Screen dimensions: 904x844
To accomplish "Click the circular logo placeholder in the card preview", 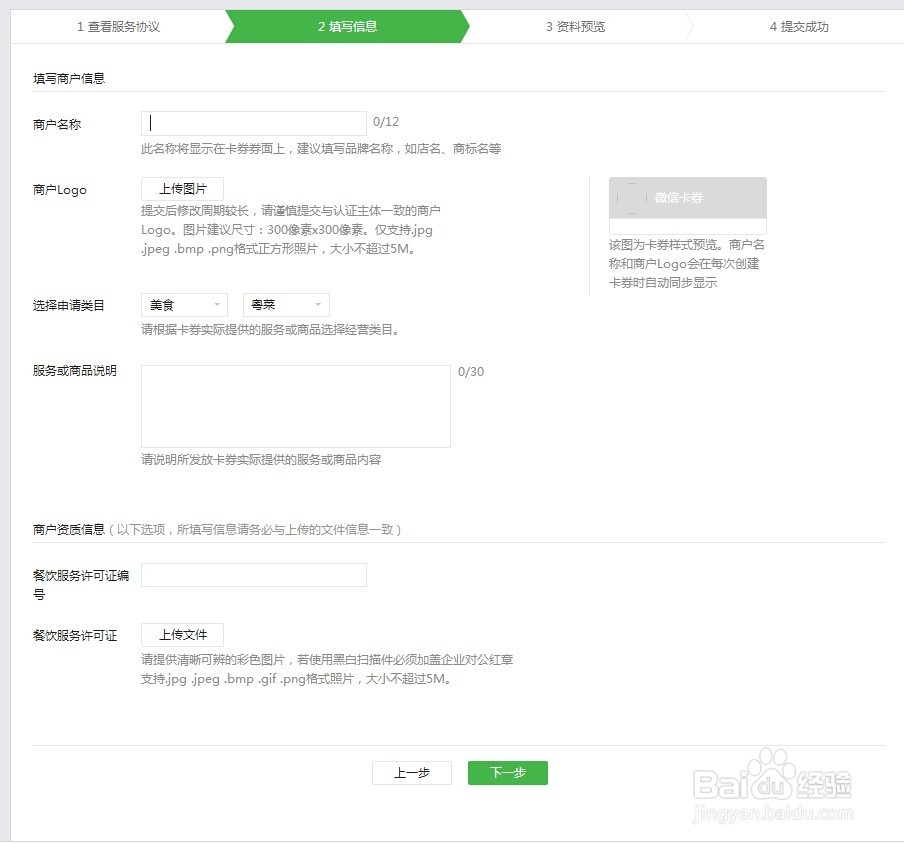I will tap(631, 197).
